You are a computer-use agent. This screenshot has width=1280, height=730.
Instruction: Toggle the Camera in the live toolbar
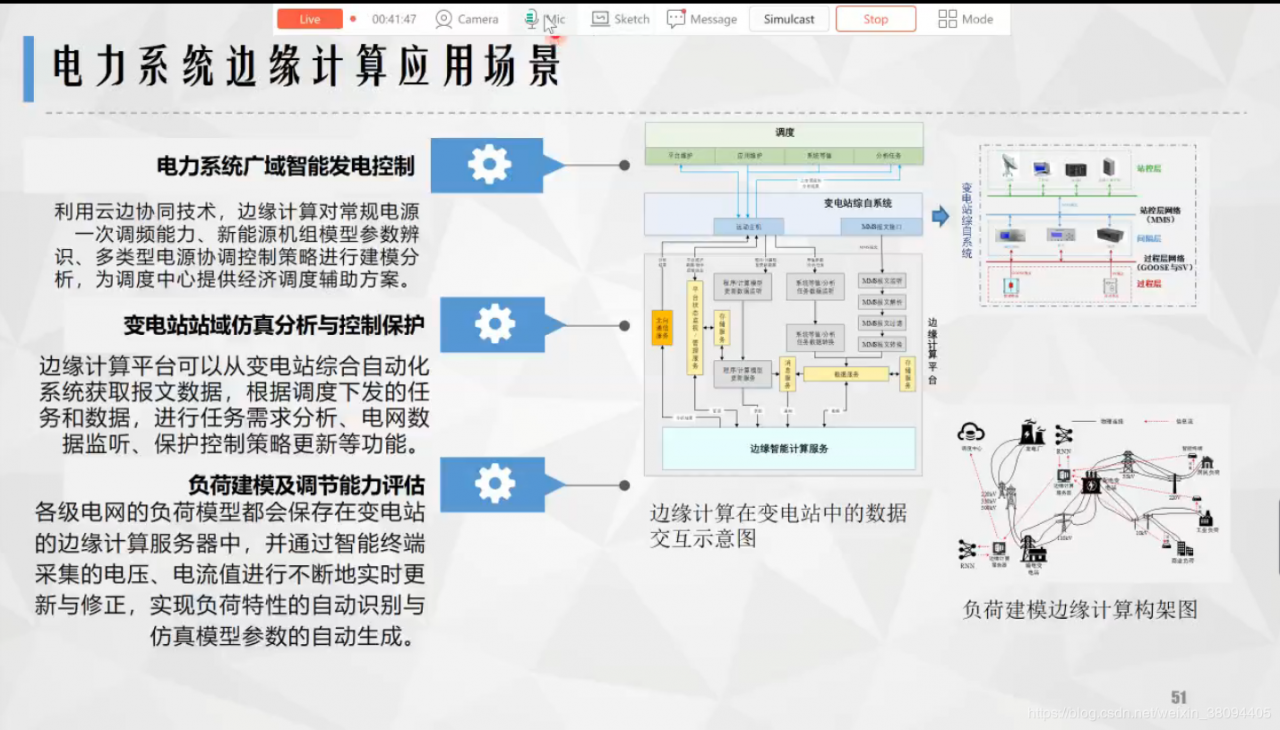pos(466,19)
